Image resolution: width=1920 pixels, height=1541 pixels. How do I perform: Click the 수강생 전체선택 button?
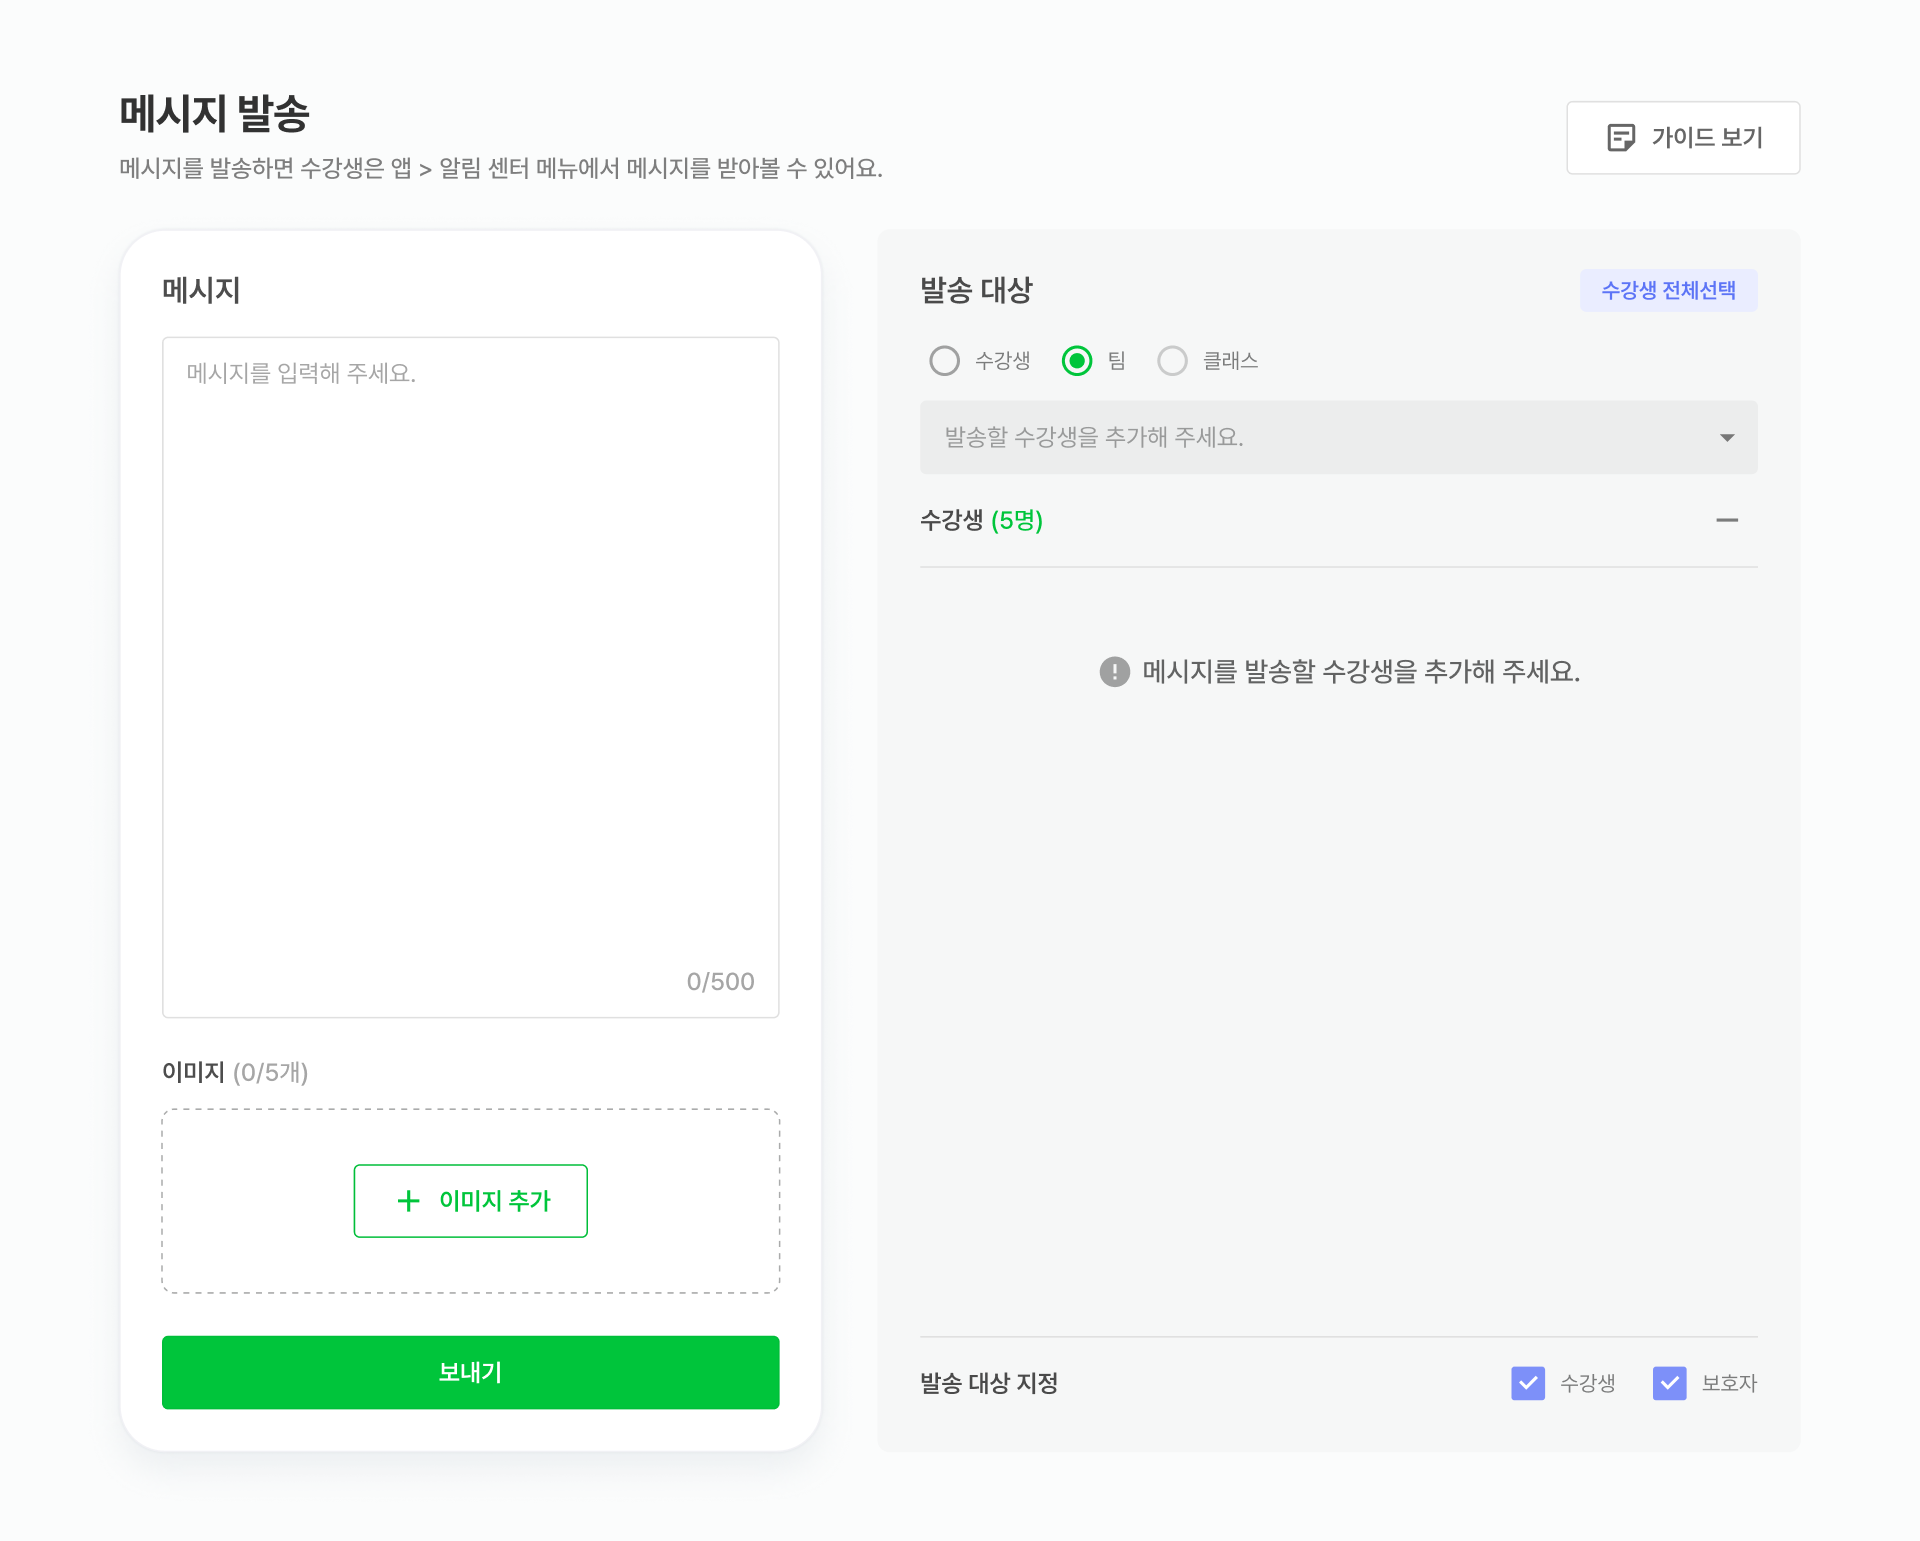(1668, 290)
